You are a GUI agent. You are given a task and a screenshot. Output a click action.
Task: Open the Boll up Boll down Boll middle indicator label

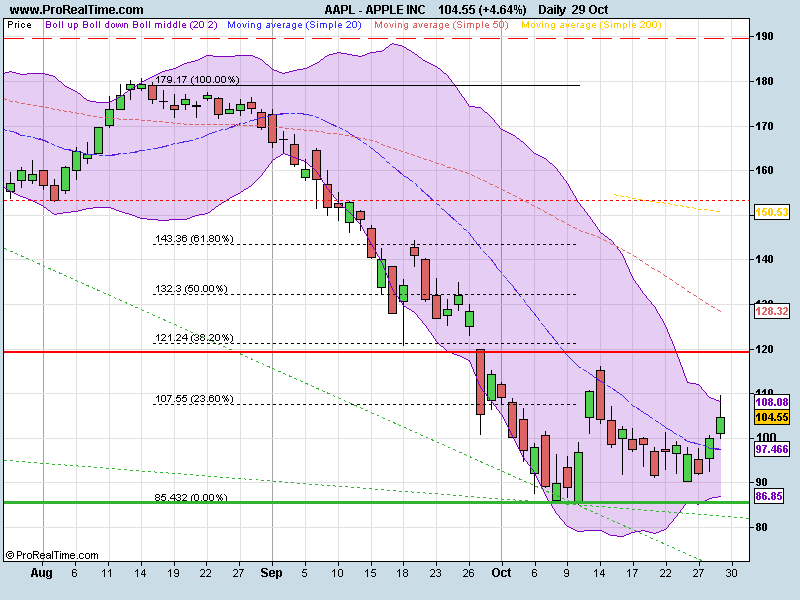(132, 24)
